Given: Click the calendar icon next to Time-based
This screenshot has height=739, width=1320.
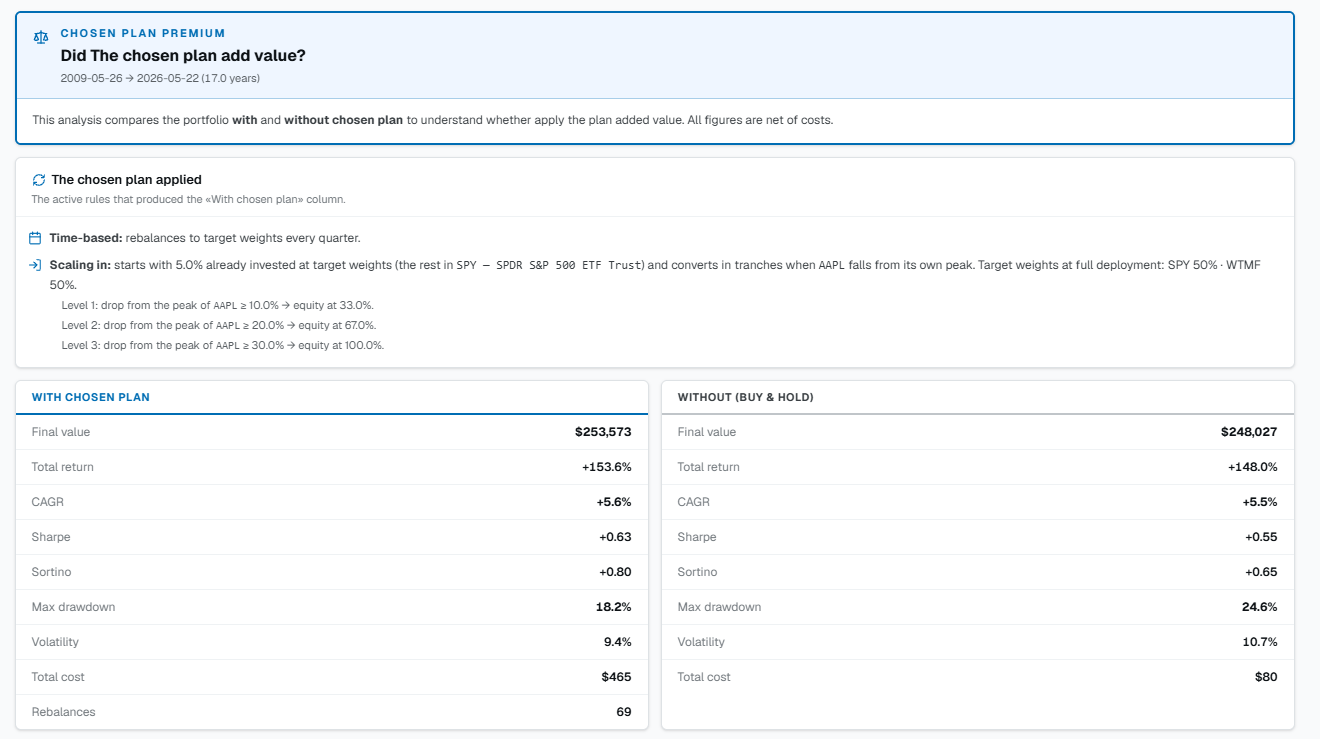Looking at the screenshot, I should (x=35, y=238).
